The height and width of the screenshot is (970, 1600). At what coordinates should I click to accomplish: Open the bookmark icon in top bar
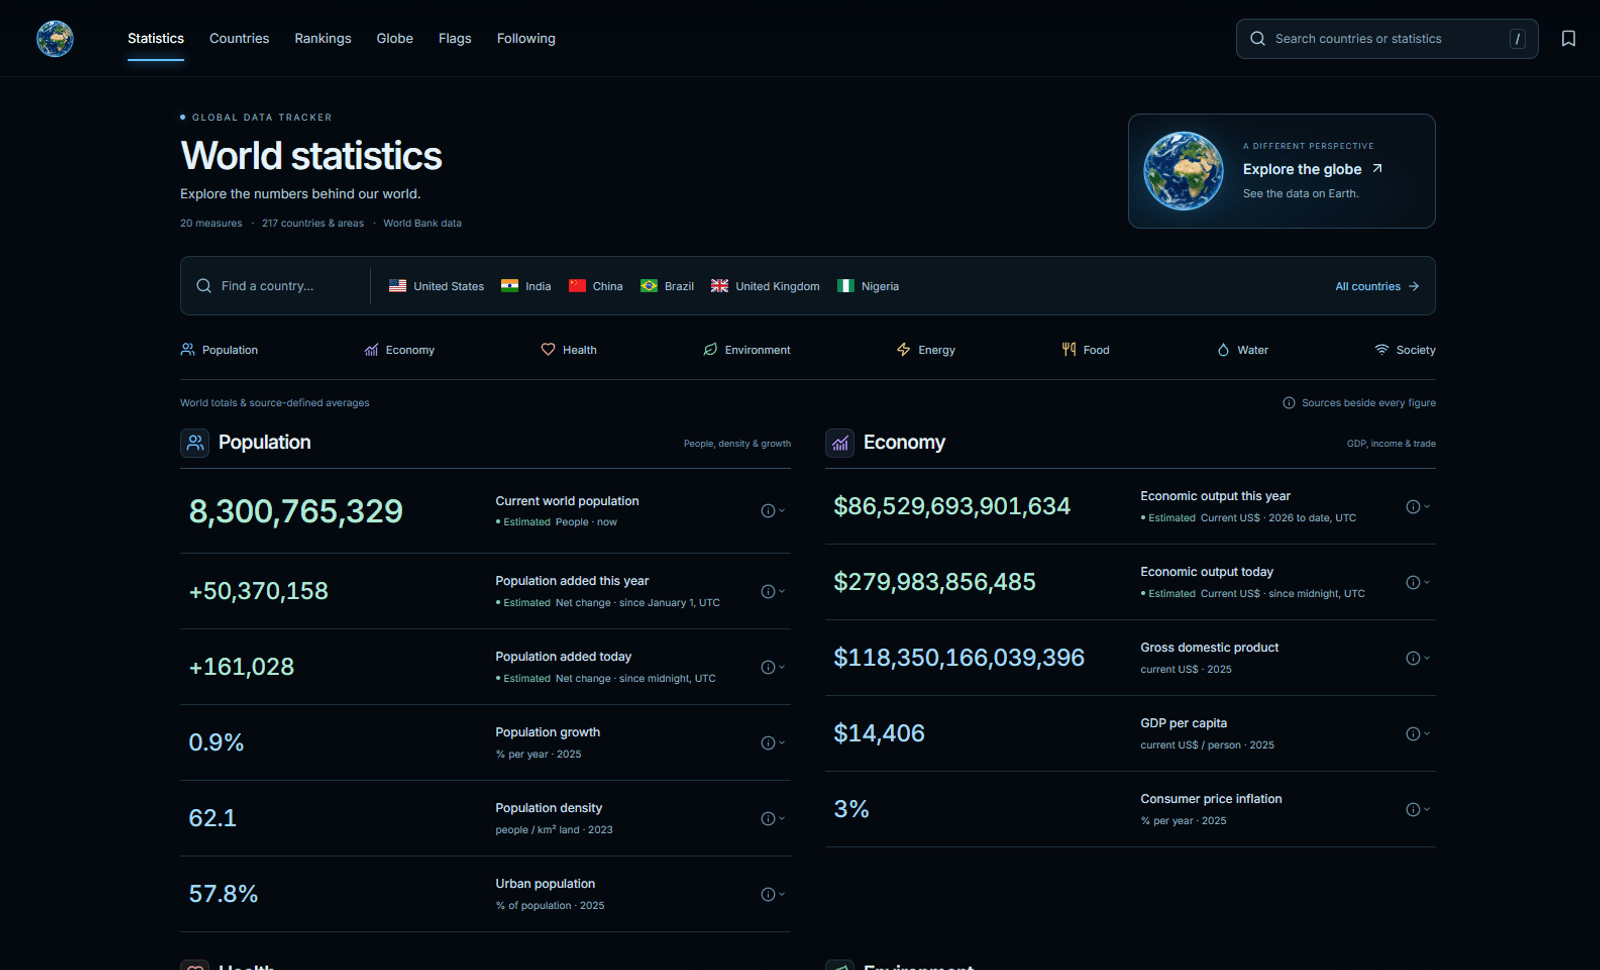tap(1568, 39)
